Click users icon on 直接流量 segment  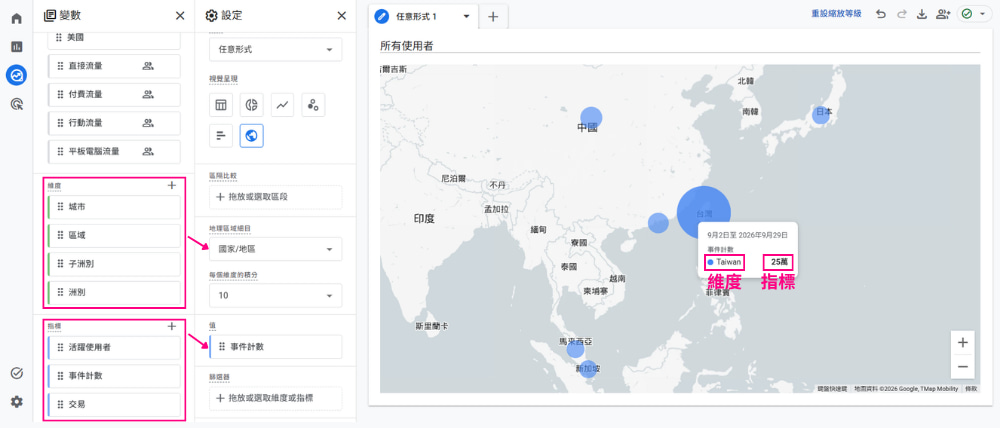pos(148,66)
